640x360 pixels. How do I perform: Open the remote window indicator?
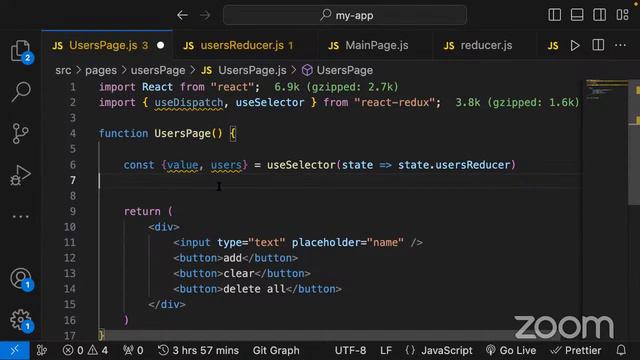[x=15, y=350]
